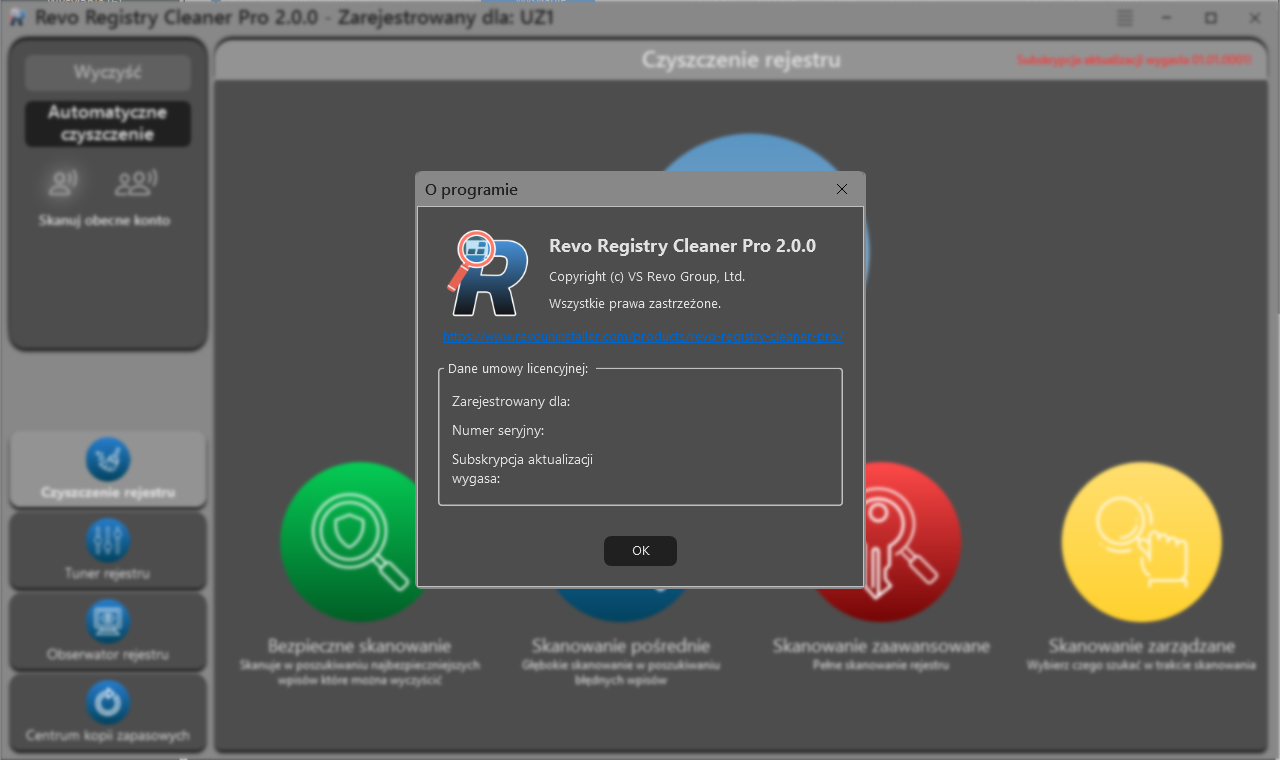Select Automatyczne czyszczenie in the main window
Screen dimensions: 1280x760
pyautogui.click(x=108, y=123)
